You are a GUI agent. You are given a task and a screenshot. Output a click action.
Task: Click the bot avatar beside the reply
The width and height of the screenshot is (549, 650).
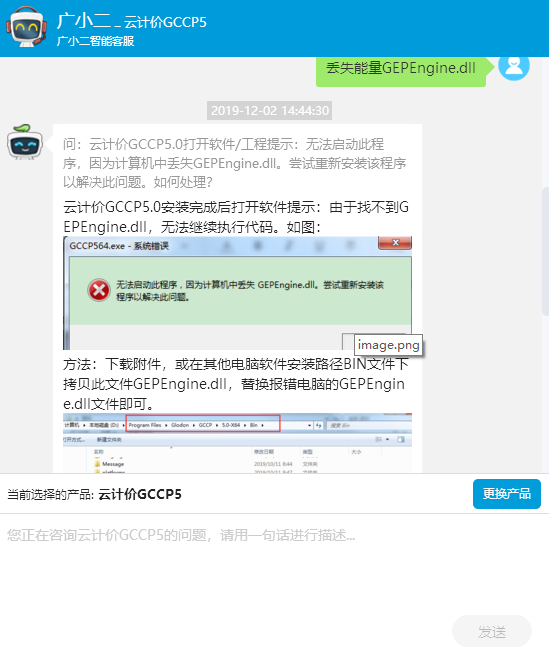click(x=25, y=142)
